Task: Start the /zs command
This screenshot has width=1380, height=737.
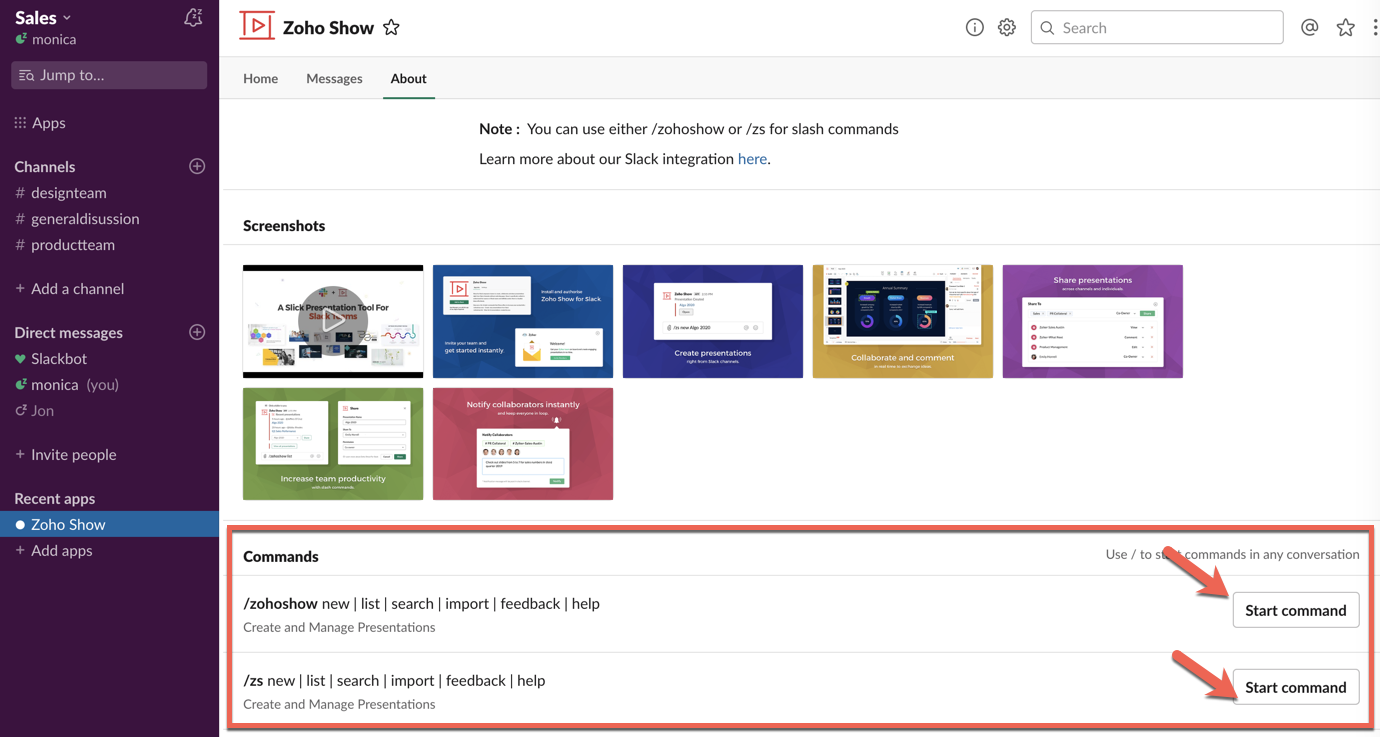Action: 1295,687
